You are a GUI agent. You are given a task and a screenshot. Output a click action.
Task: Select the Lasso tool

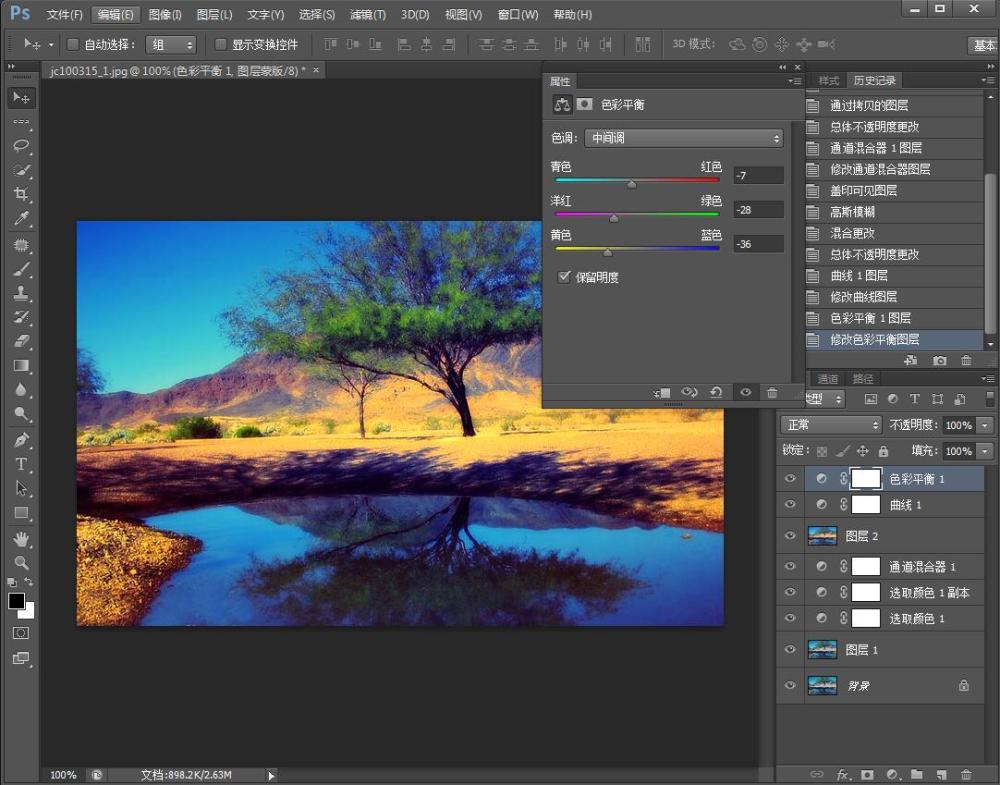click(x=21, y=145)
